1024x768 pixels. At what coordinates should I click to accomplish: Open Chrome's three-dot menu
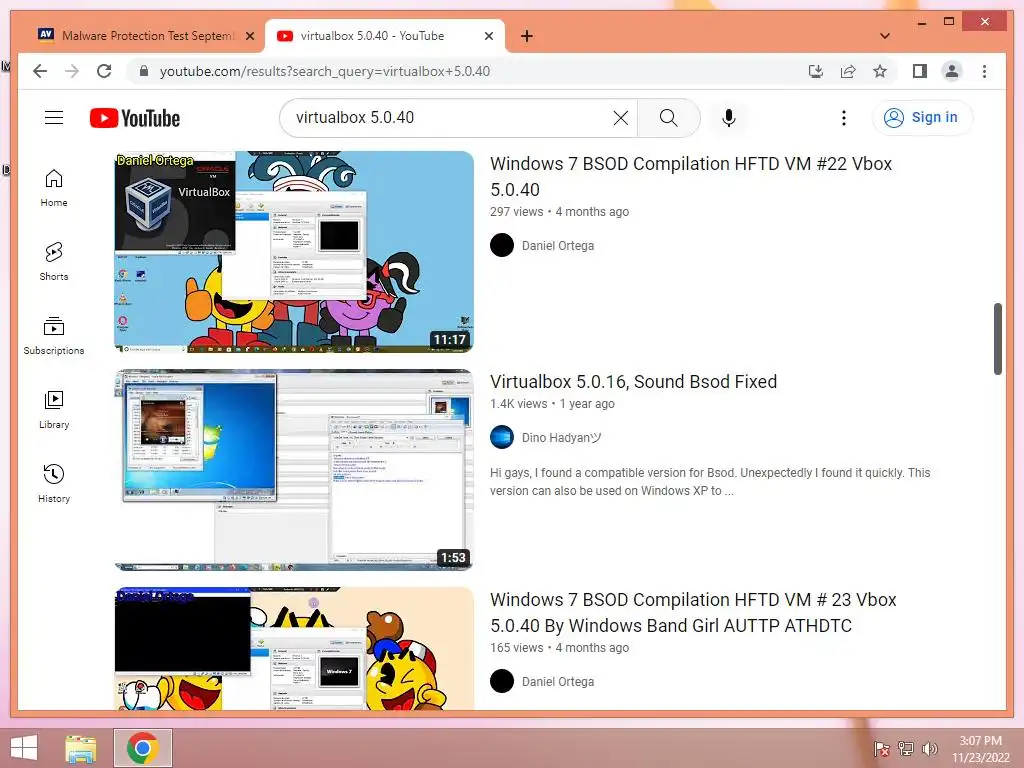(x=984, y=71)
